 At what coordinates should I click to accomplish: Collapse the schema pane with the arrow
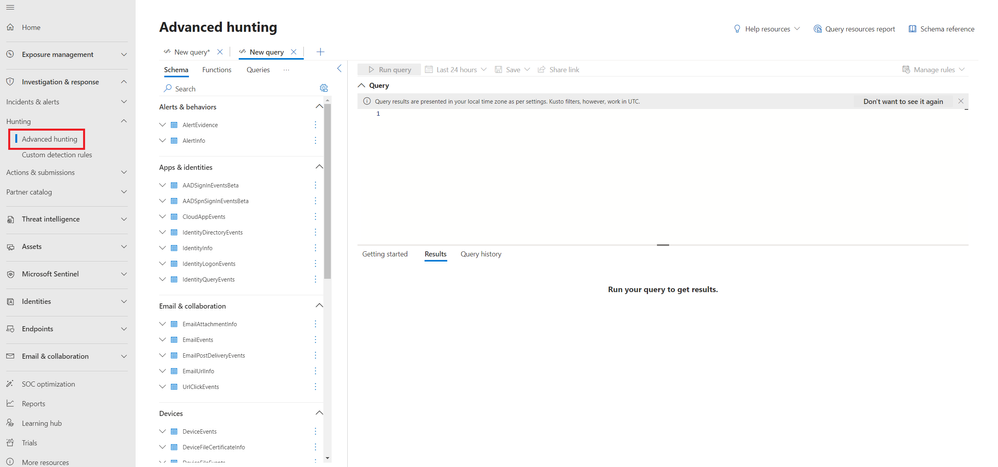(x=339, y=68)
